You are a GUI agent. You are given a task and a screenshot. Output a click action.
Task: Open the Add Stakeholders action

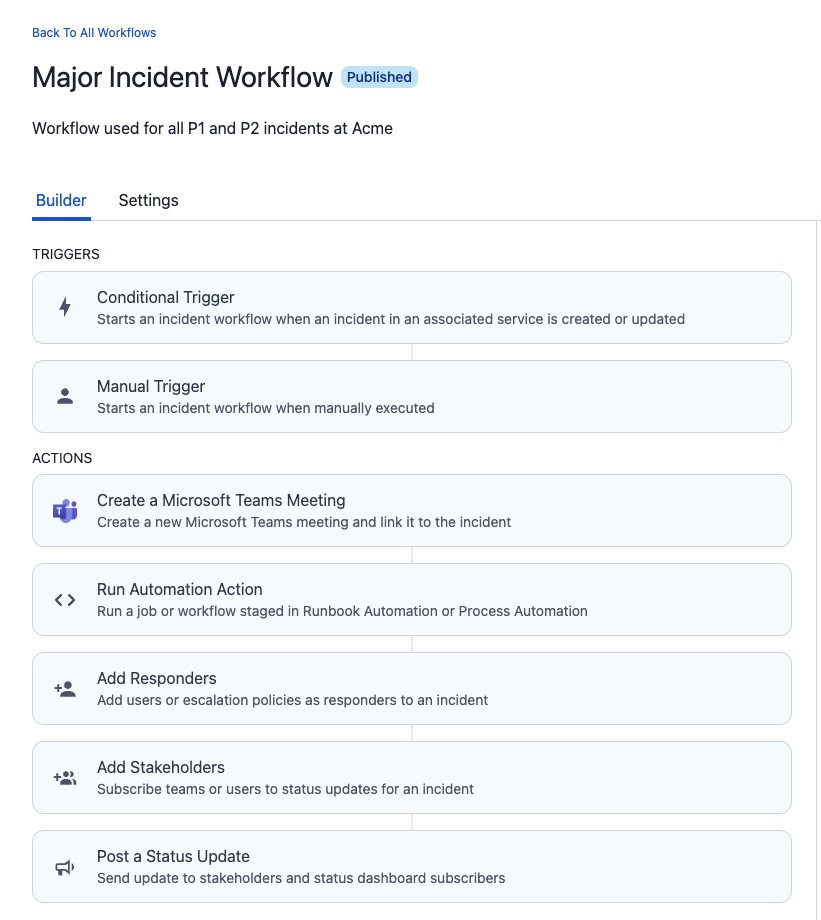(x=410, y=777)
